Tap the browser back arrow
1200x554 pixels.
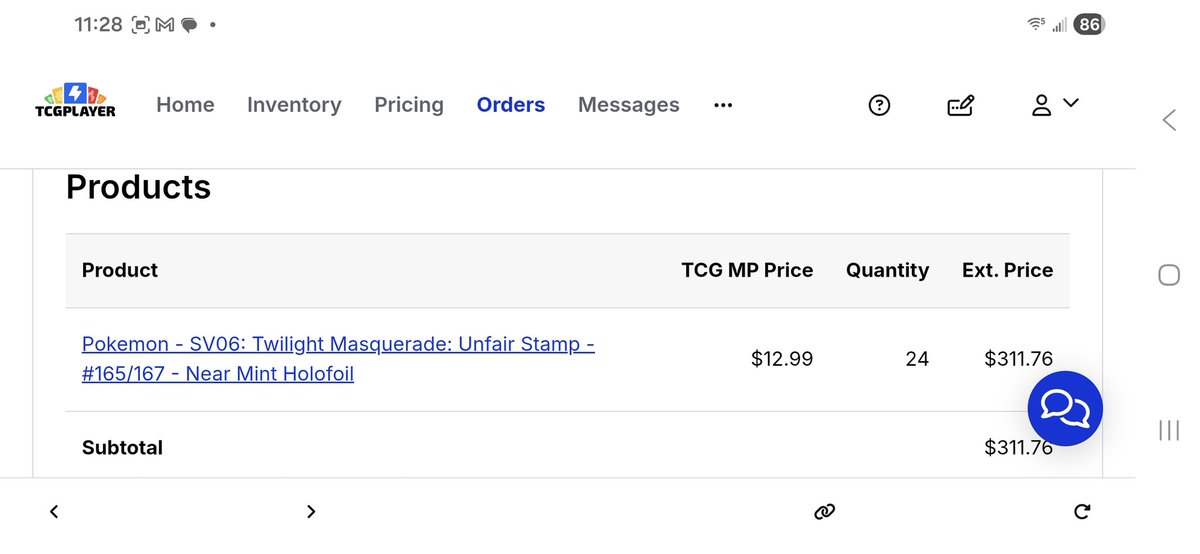(x=54, y=512)
